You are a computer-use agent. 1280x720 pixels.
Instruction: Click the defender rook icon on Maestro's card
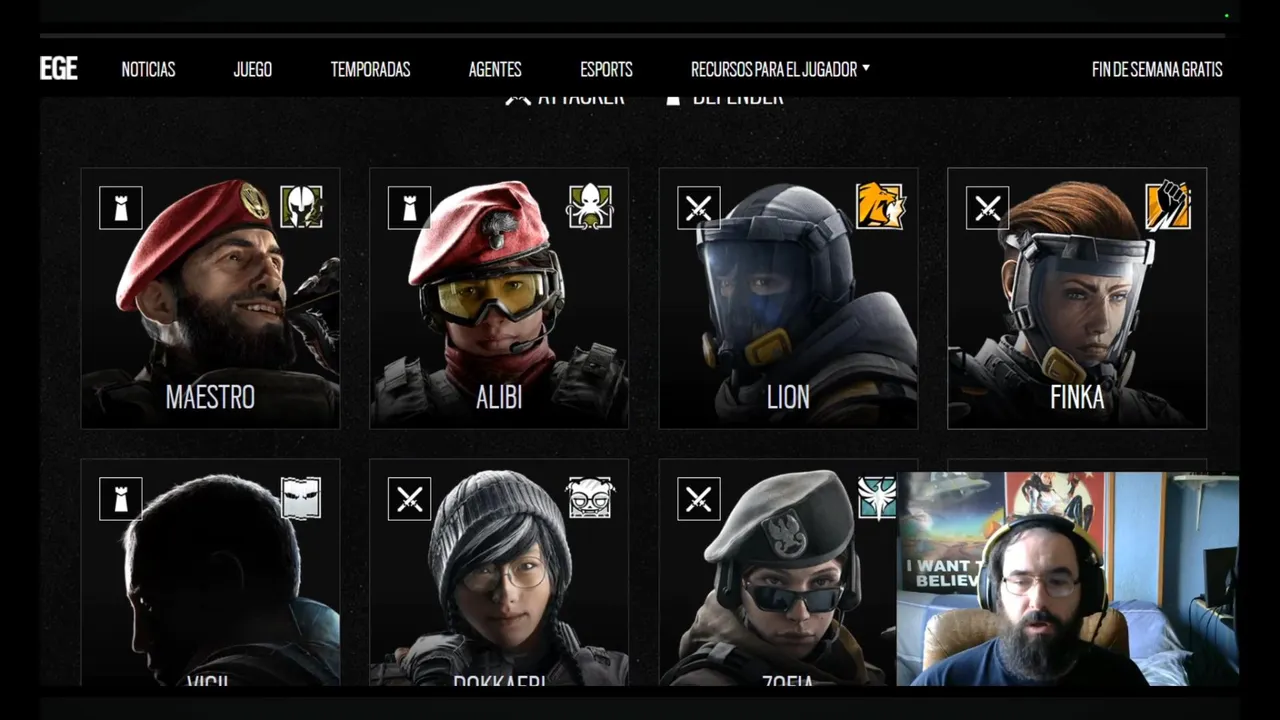(x=121, y=208)
